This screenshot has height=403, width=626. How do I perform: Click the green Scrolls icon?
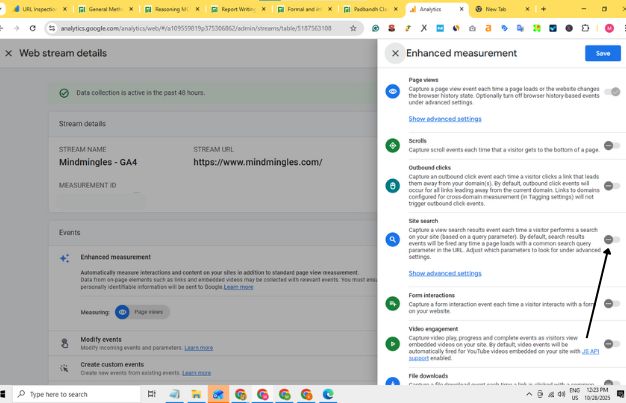point(393,145)
